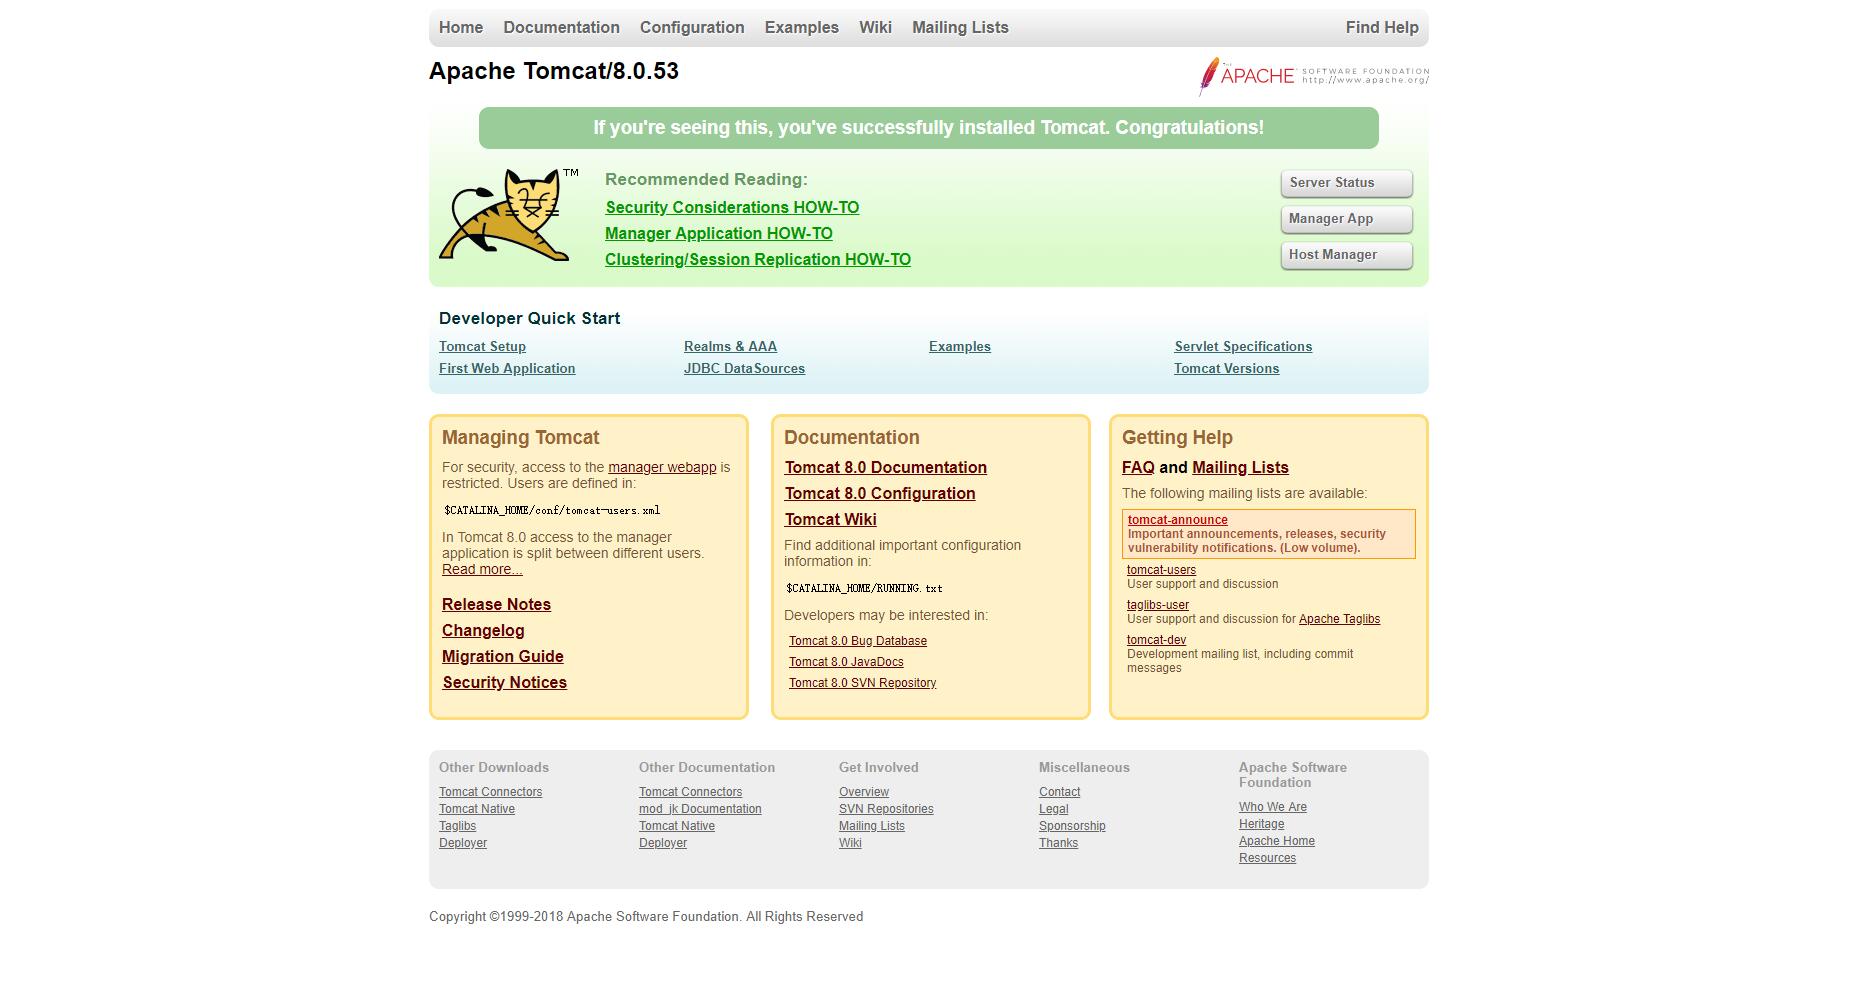Open Mailing Lists in the top navigation bar

click(x=960, y=28)
